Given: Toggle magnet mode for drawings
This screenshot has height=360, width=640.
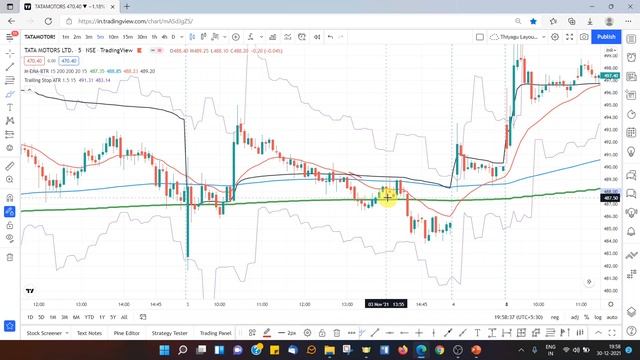Looking at the screenshot, I should click(10, 198).
